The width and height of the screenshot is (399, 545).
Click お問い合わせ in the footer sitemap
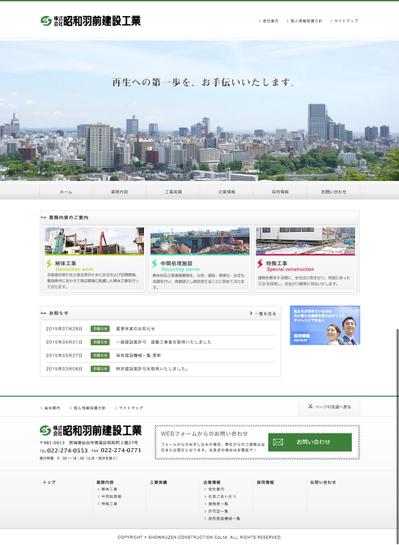click(323, 482)
